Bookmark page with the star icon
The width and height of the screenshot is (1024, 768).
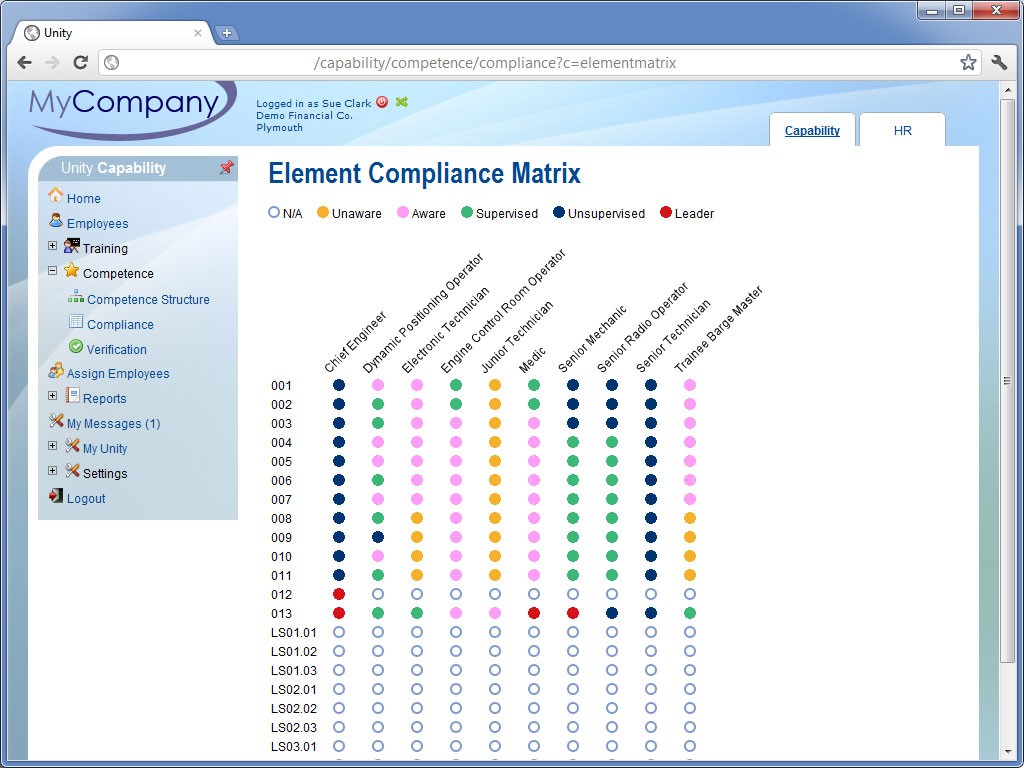pos(968,63)
